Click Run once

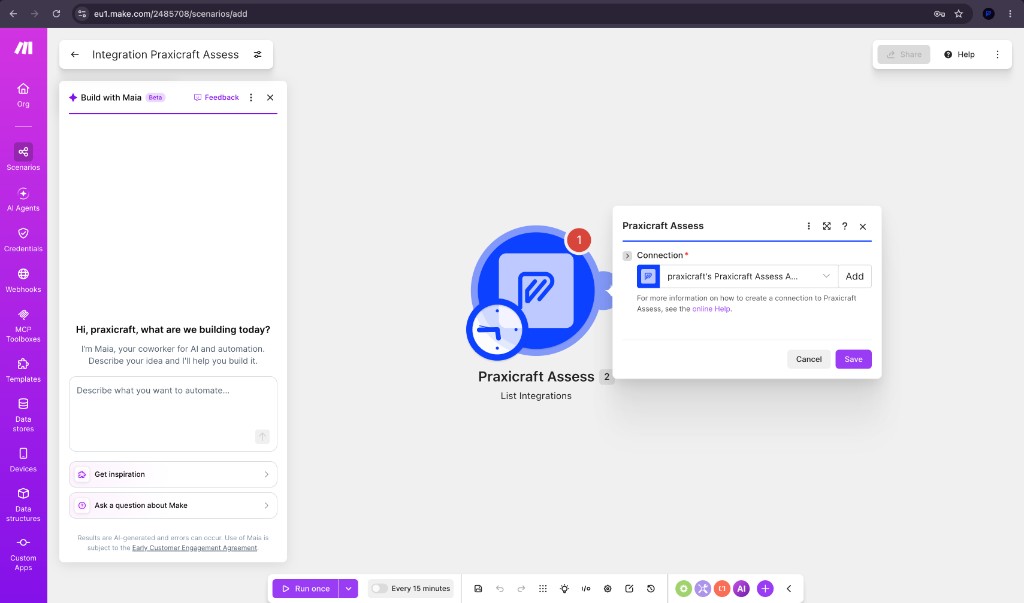(x=306, y=589)
